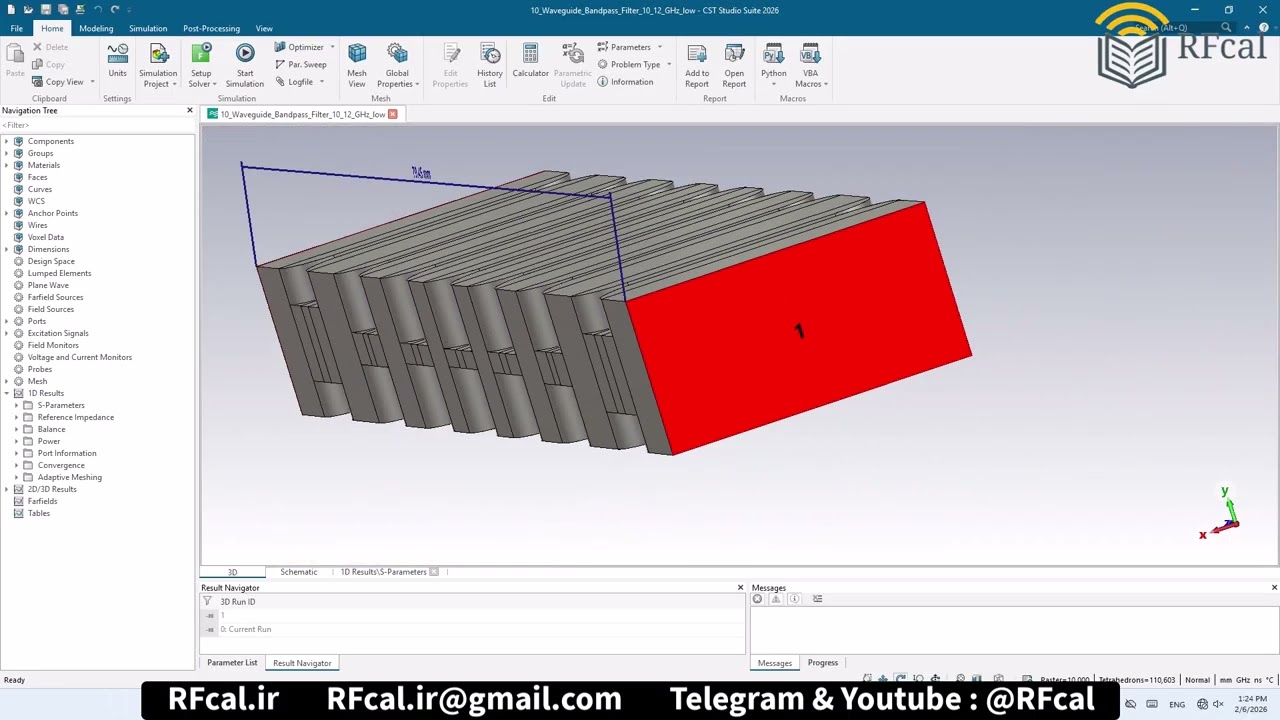Open the File menu

[17, 28]
